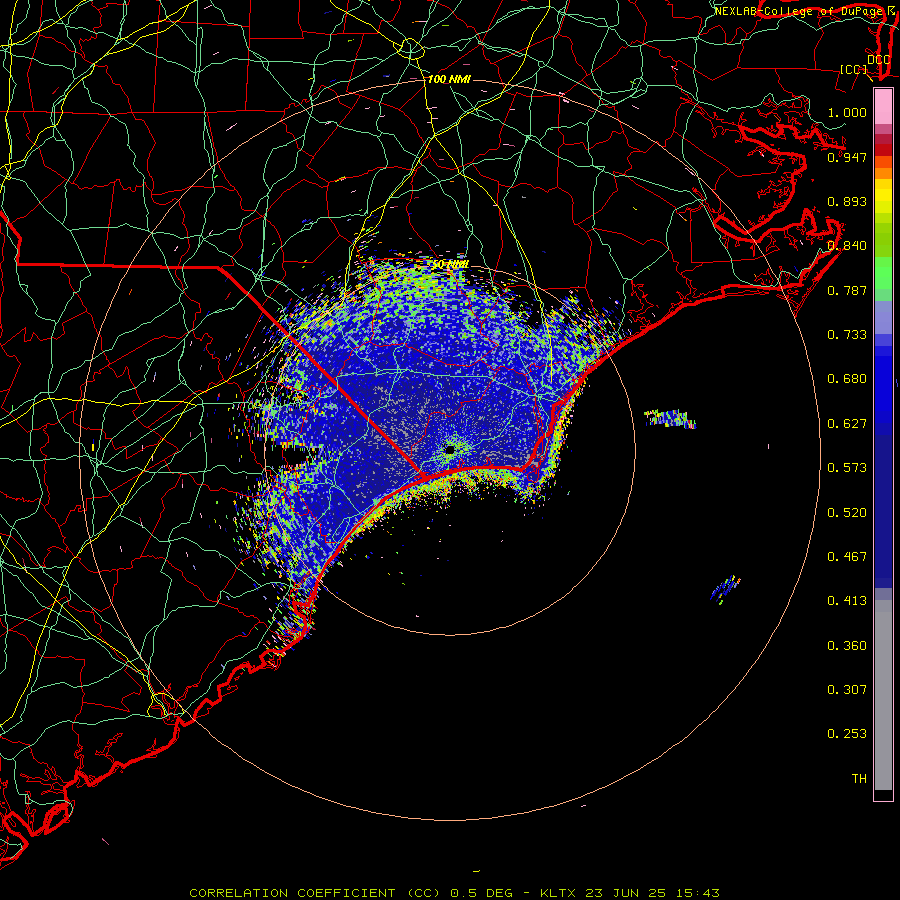Click the black radar site dot at center
This screenshot has height=900, width=900.
click(450, 449)
